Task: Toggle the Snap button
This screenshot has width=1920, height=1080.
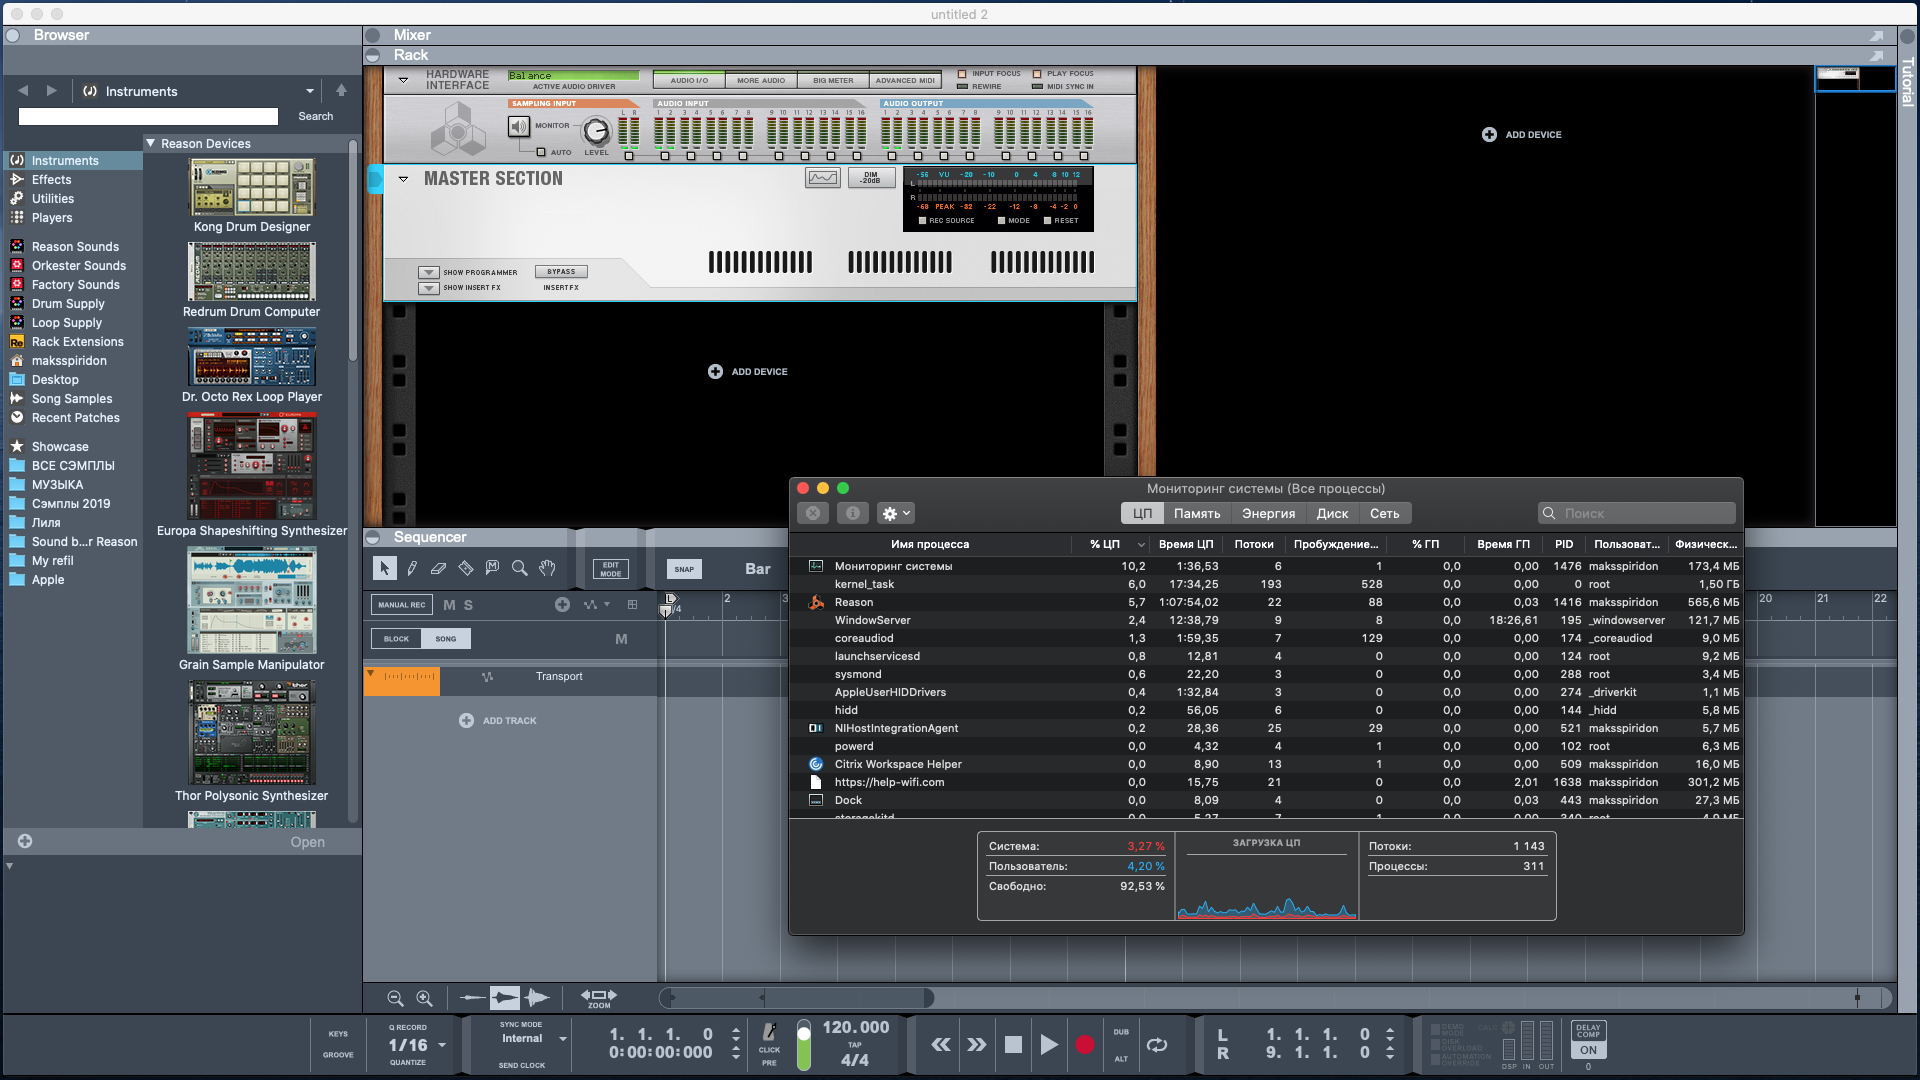Action: 684,569
